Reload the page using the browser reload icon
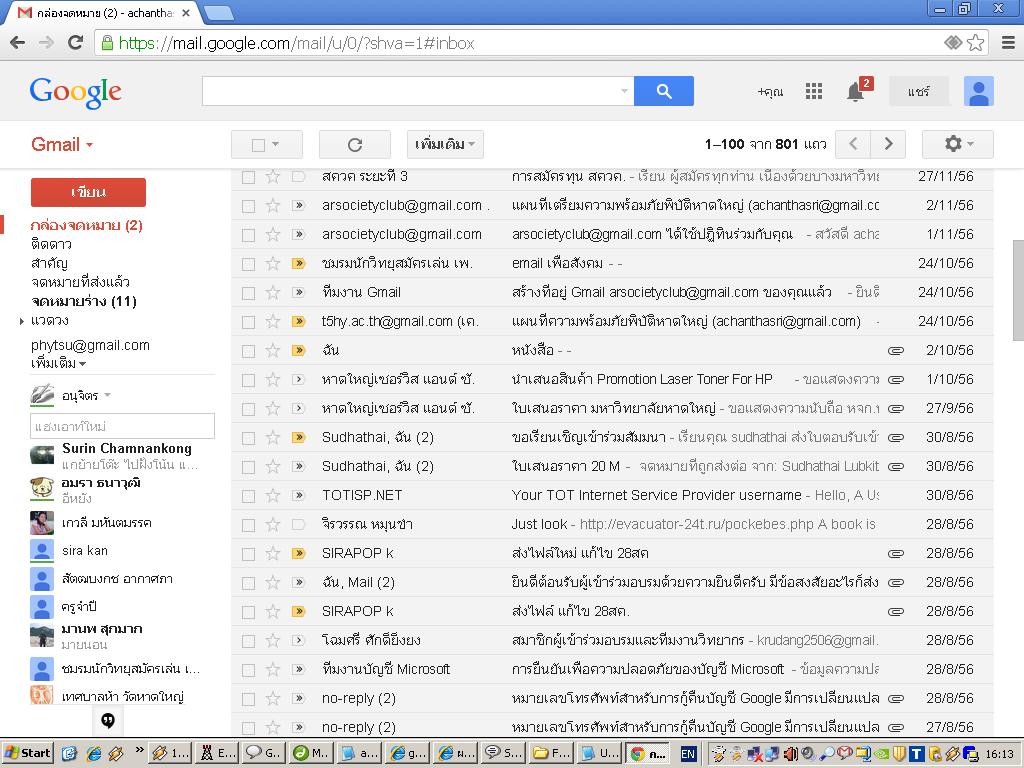The height and width of the screenshot is (768, 1024). click(75, 43)
